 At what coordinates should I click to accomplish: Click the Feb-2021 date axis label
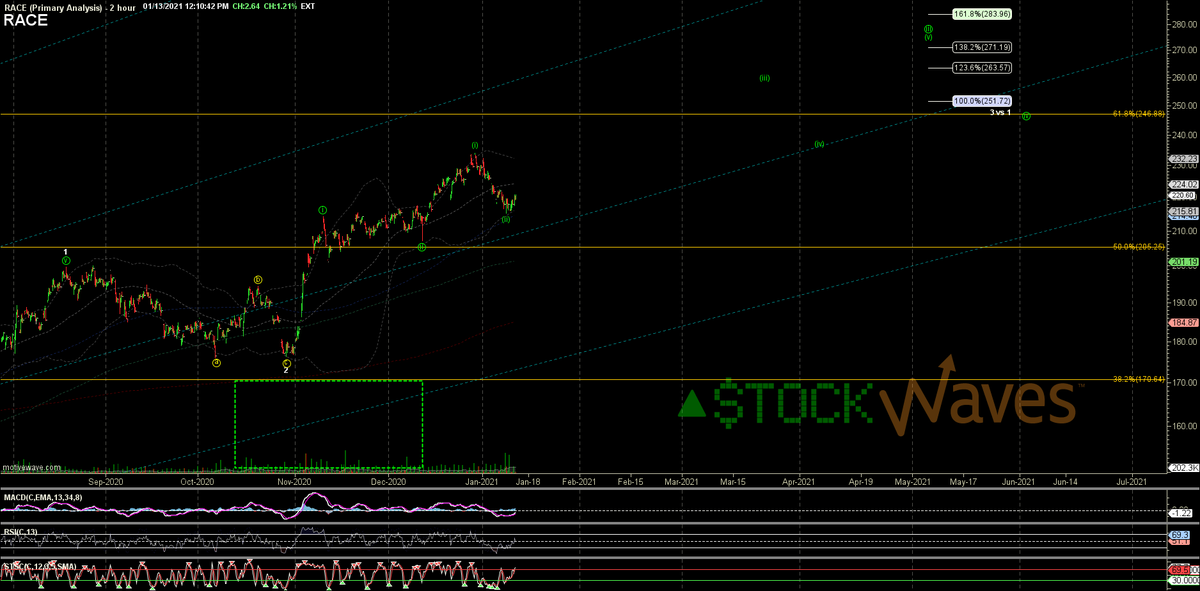pos(579,481)
